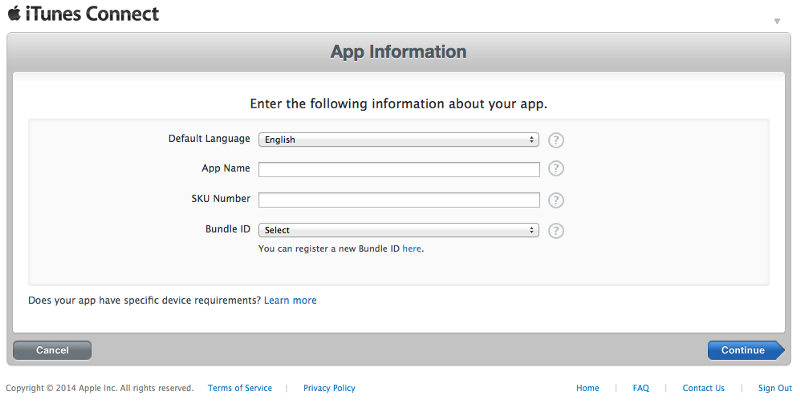Image resolution: width=800 pixels, height=403 pixels.
Task: Click the help icon beside Bundle ID
Action: point(556,231)
